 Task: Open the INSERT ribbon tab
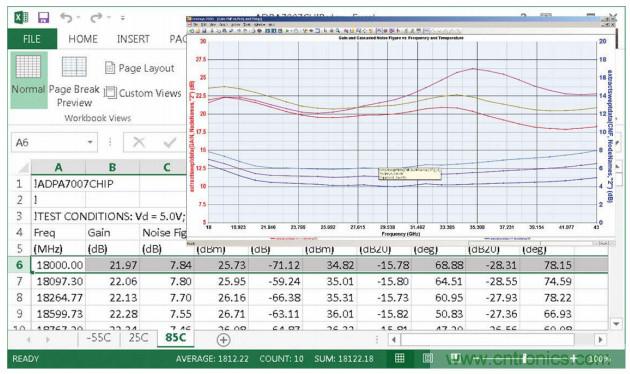click(x=133, y=39)
